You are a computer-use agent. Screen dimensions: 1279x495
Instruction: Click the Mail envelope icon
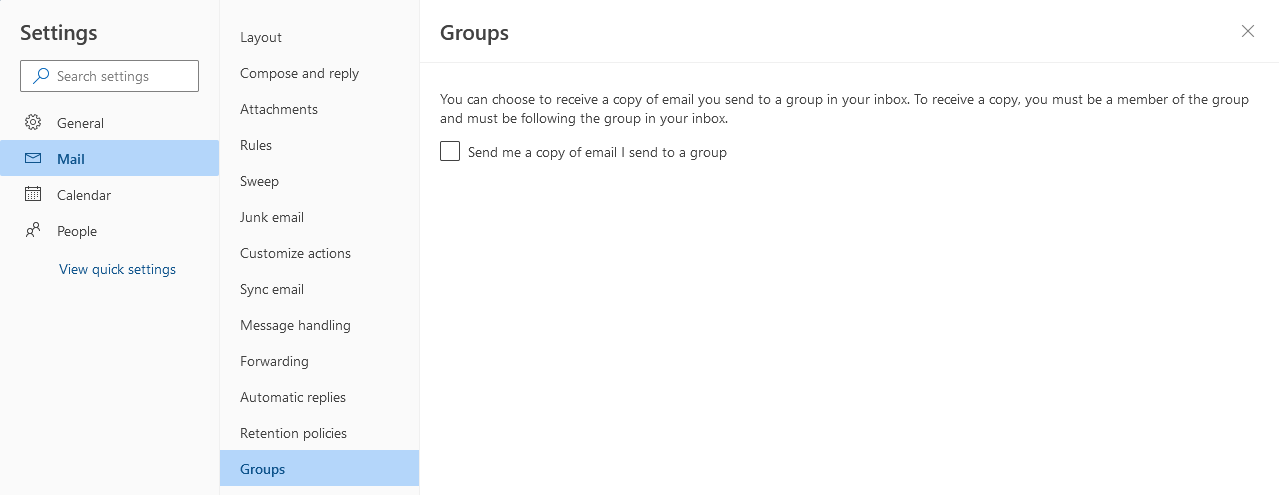pos(33,159)
